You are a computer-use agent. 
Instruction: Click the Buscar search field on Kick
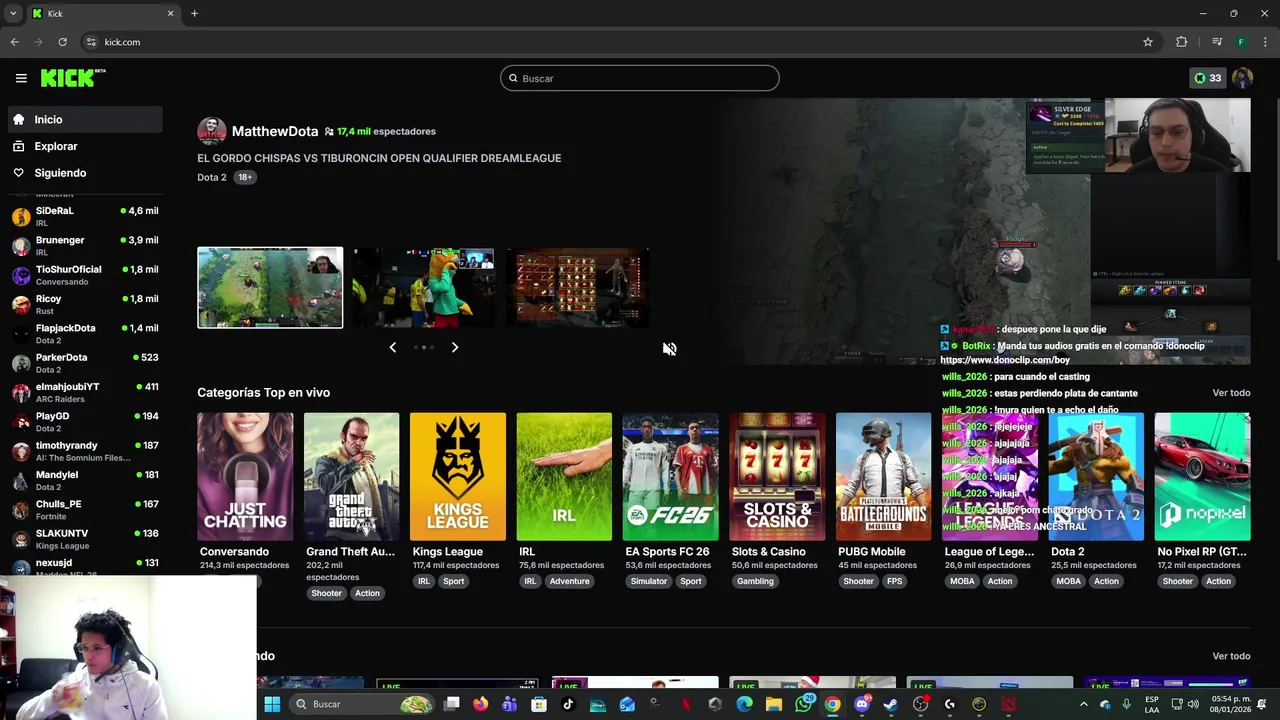coord(640,78)
